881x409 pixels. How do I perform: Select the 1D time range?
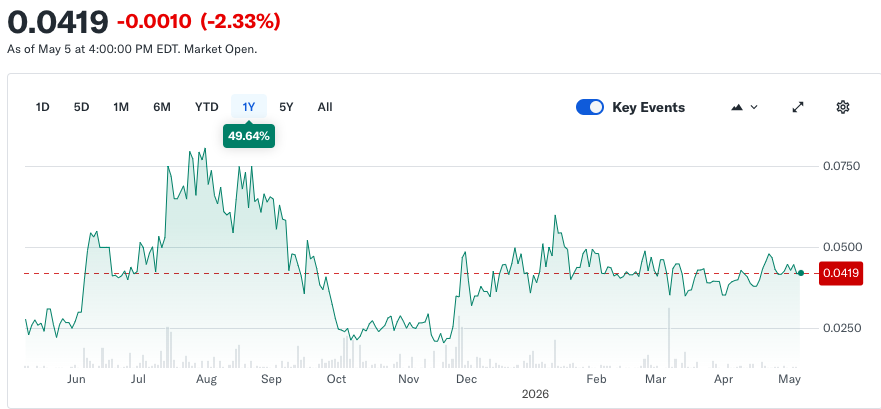point(43,107)
